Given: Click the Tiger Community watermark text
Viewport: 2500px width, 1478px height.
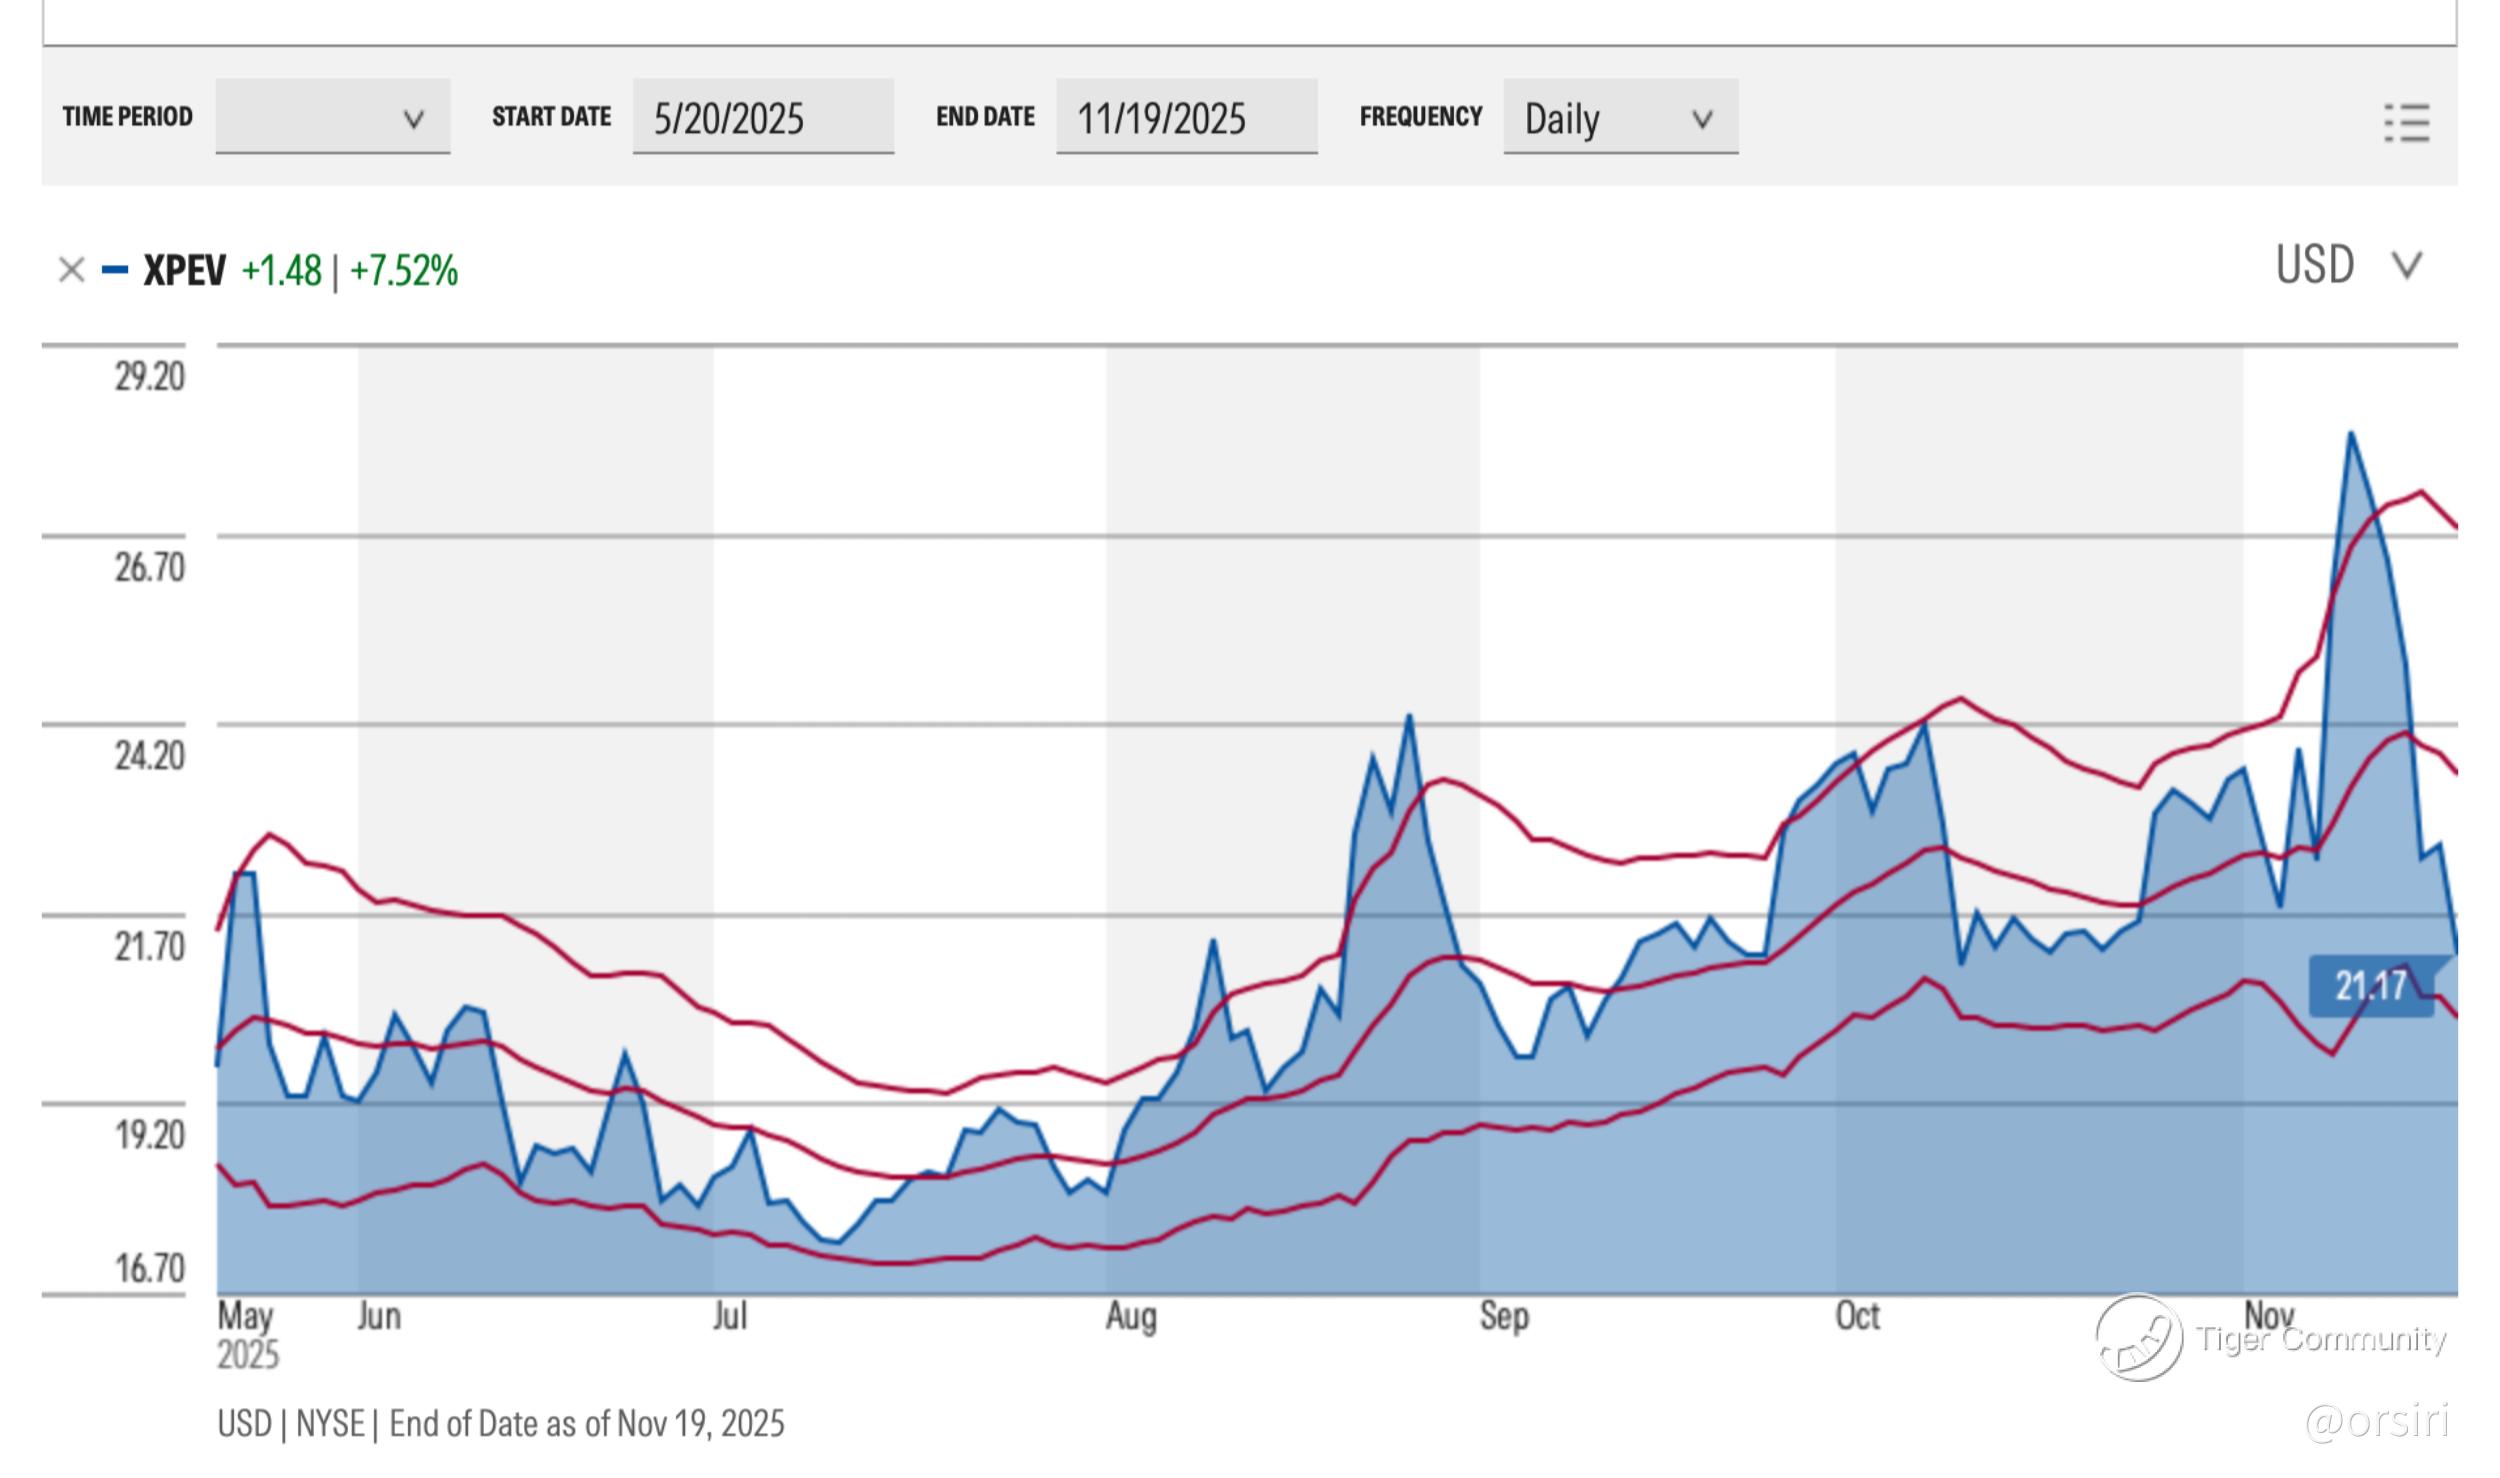Looking at the screenshot, I should click(x=2320, y=1338).
